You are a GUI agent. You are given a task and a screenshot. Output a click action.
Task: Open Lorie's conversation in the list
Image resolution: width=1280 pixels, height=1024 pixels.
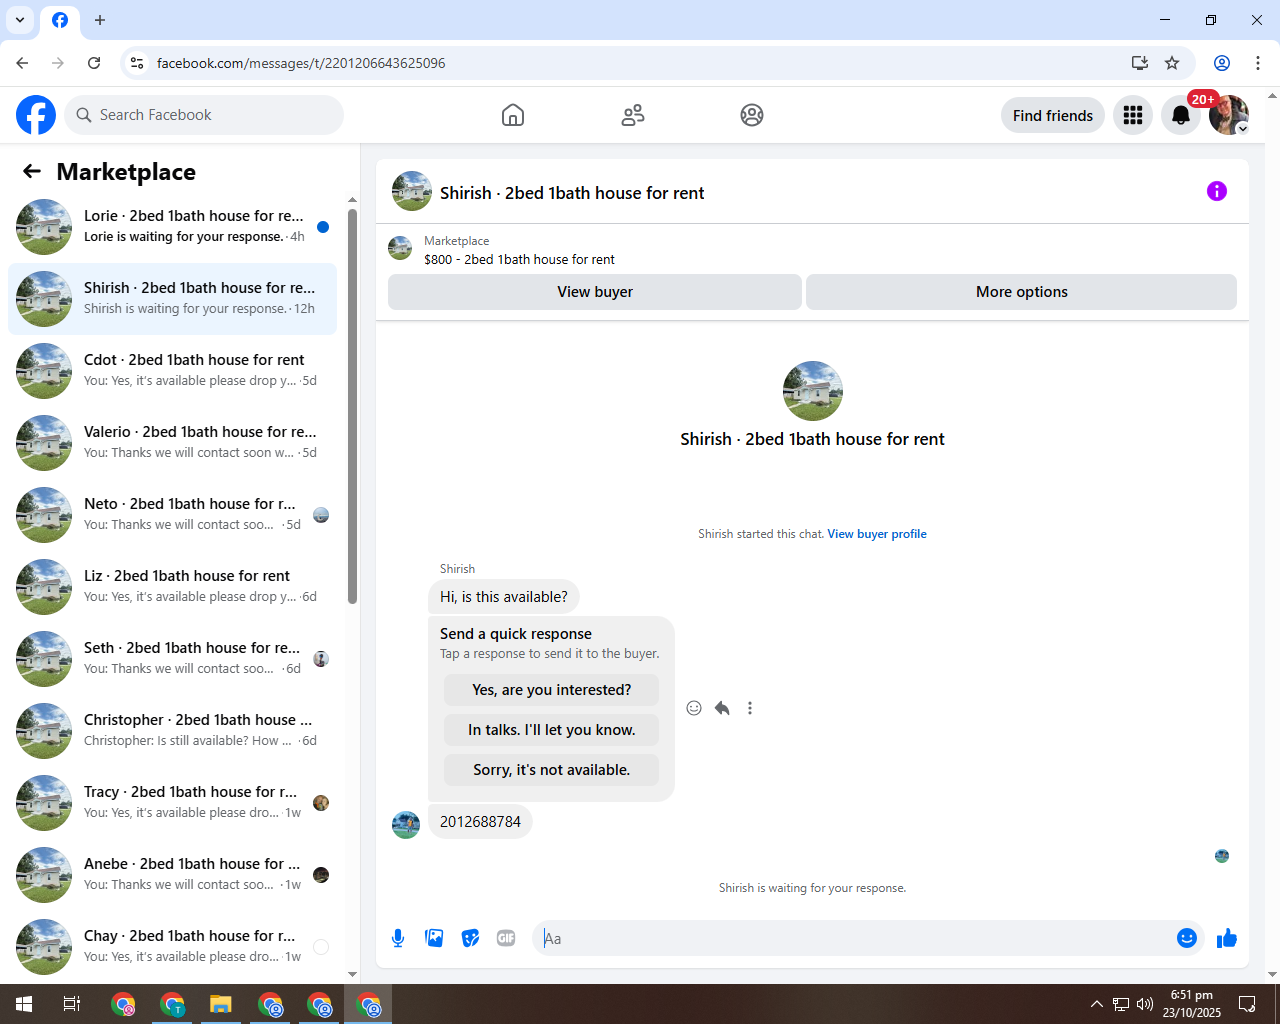tap(172, 227)
